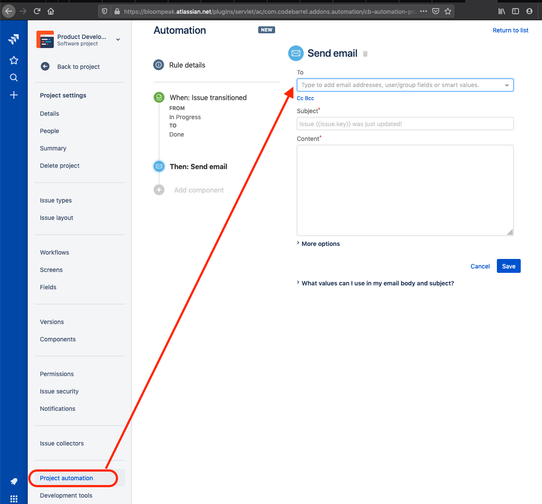This screenshot has height=504, width=542.
Task: Click the browser forward arrow button
Action: click(x=23, y=11)
